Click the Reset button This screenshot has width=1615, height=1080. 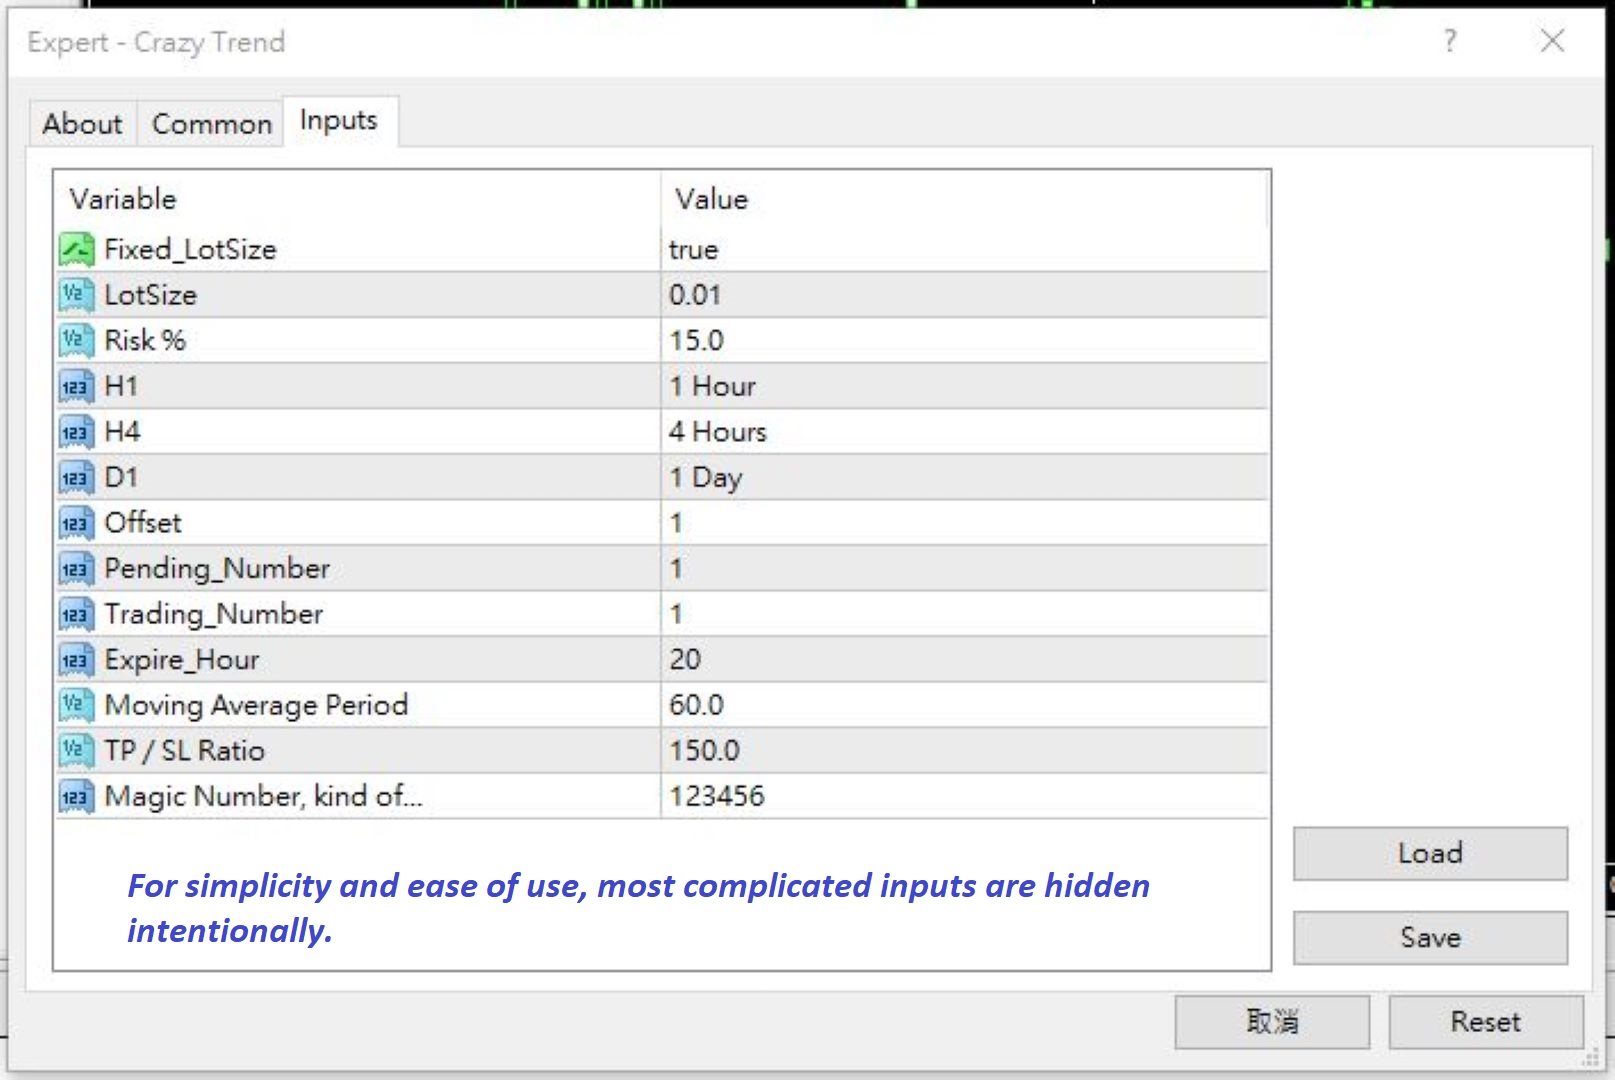[1486, 1021]
